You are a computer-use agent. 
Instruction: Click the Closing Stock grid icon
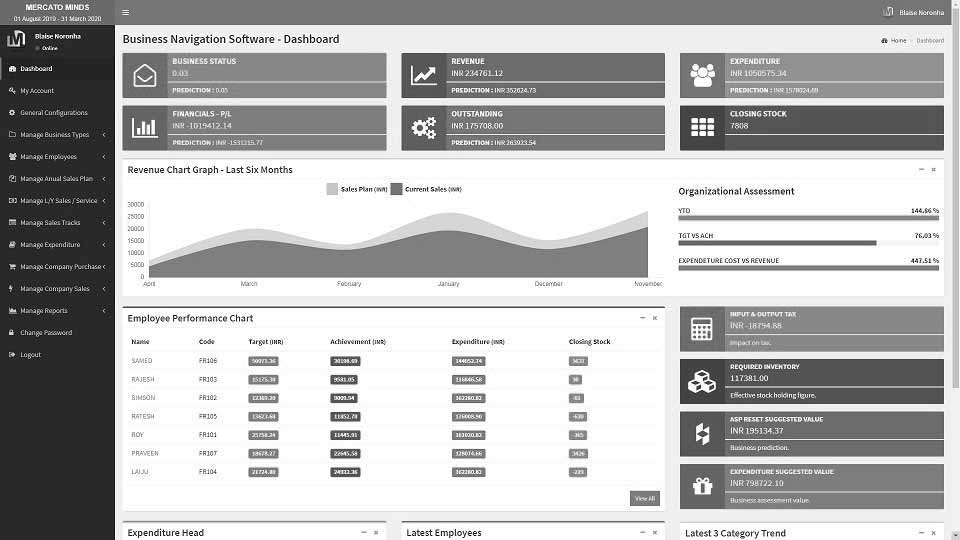pos(703,128)
